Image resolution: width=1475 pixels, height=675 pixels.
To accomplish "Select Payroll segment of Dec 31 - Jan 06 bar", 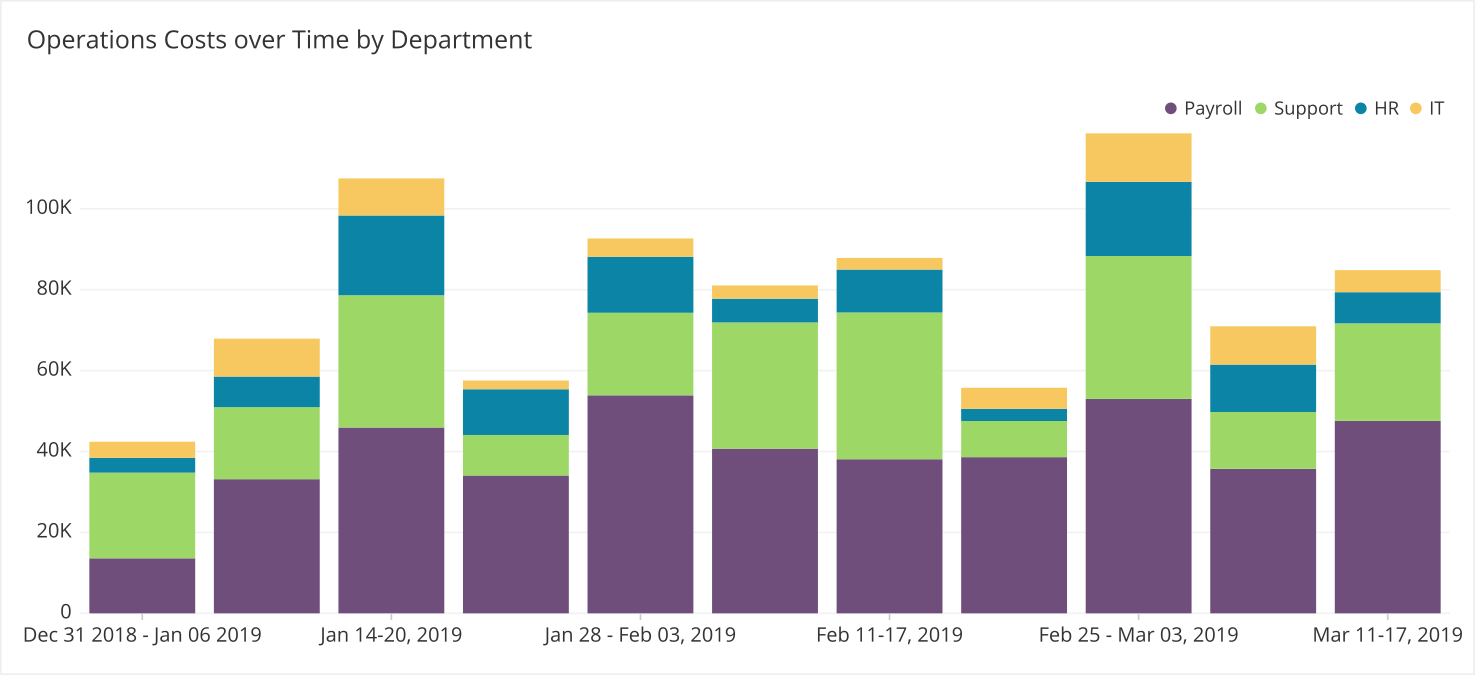I will point(142,585).
